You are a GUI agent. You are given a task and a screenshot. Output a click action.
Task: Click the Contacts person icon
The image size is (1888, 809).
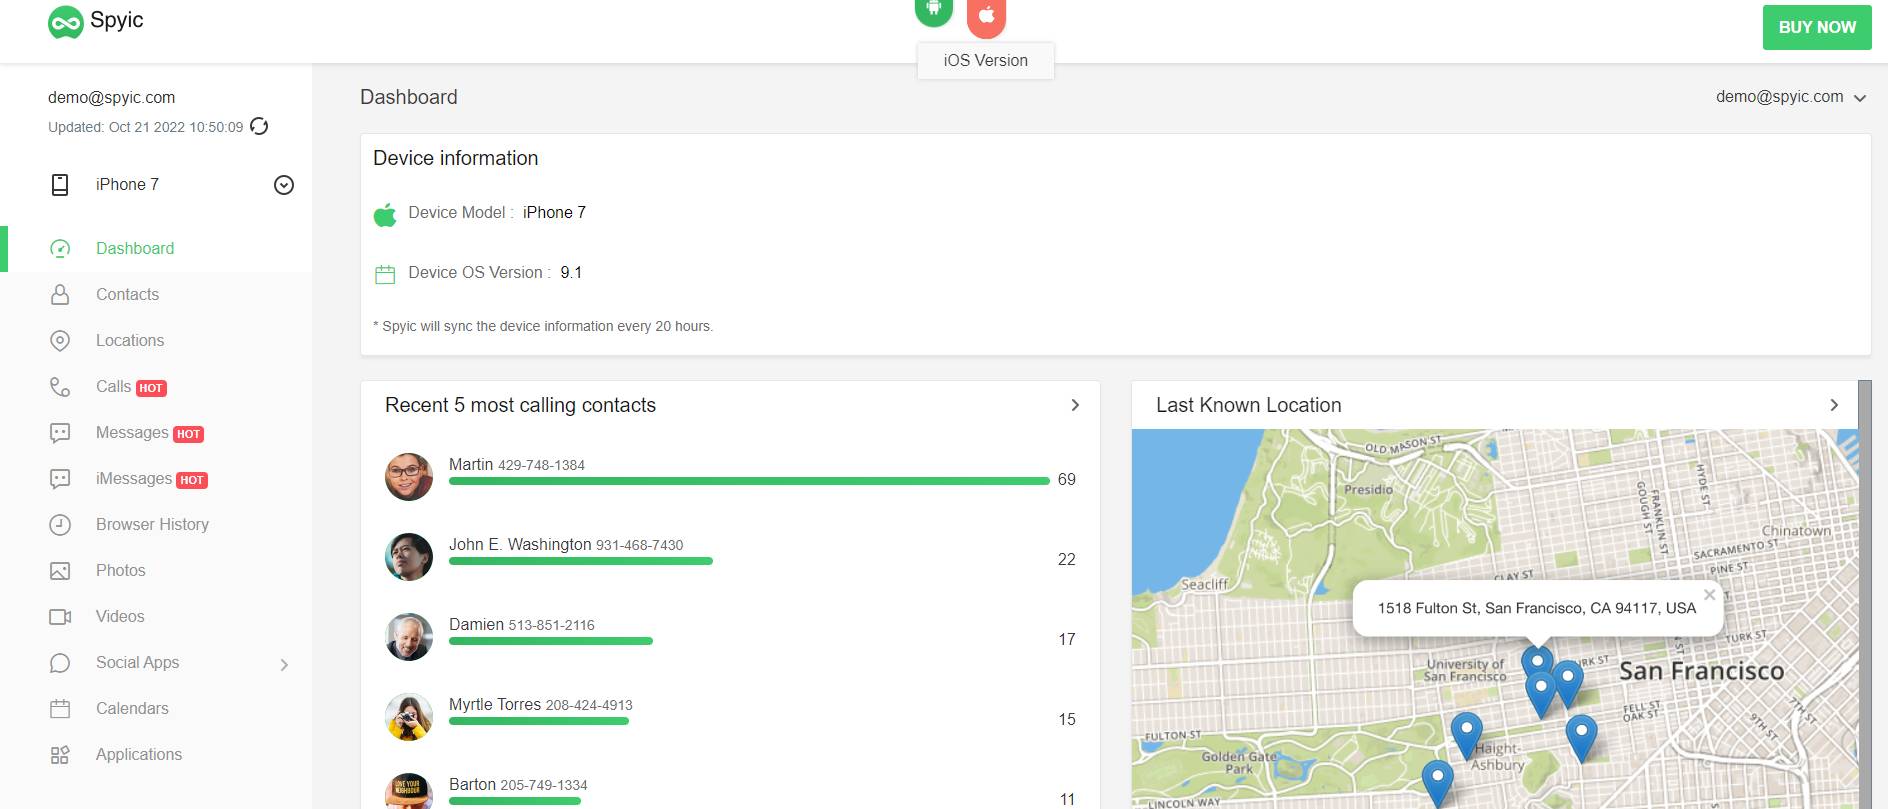click(60, 295)
